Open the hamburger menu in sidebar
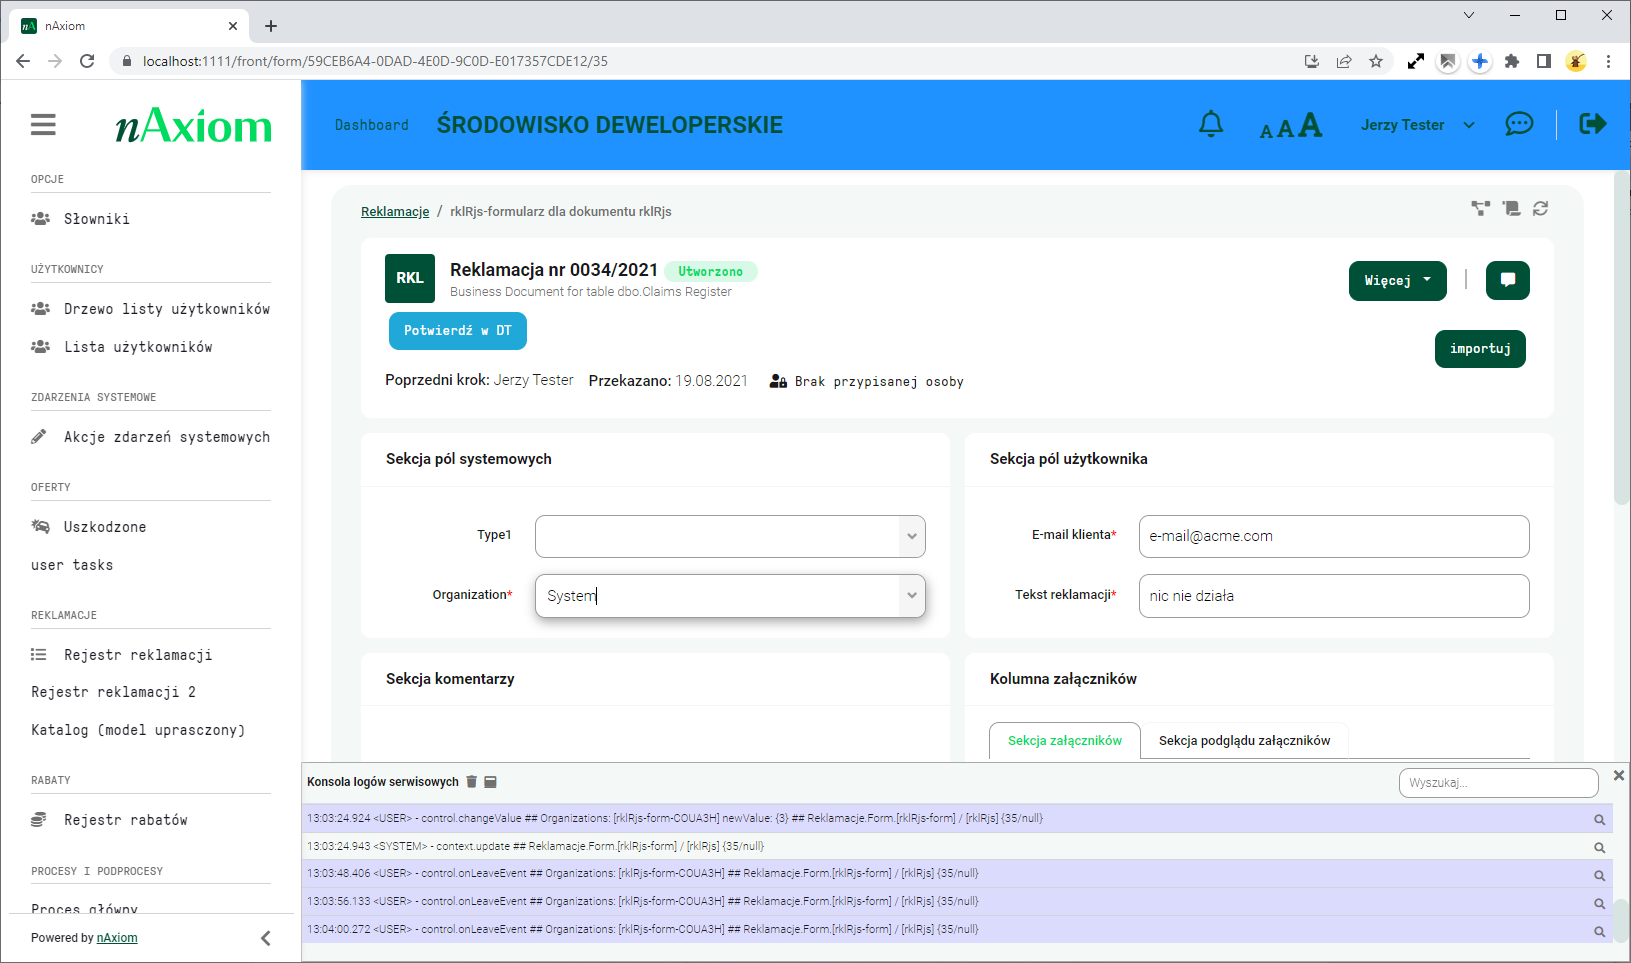1631x963 pixels. pyautogui.click(x=43, y=125)
